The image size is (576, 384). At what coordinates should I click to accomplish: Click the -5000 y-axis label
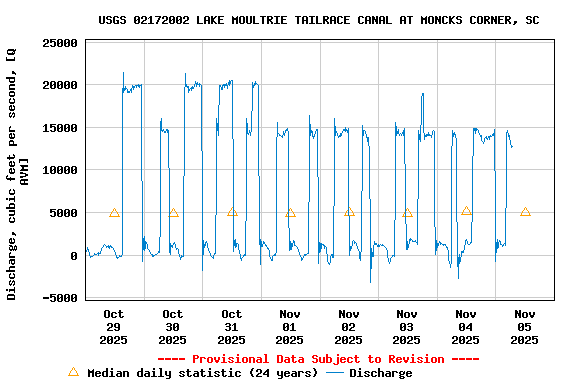[x=60, y=298]
